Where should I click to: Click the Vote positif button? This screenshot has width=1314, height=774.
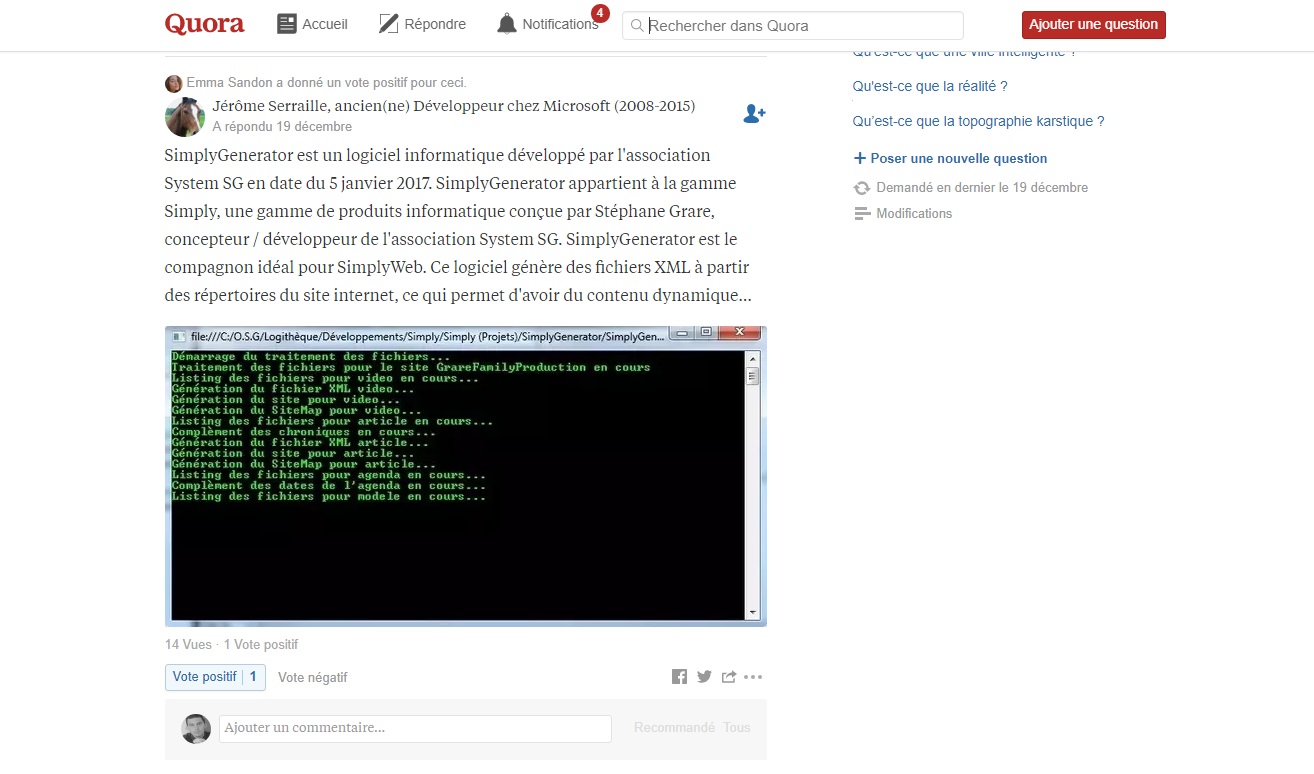click(x=215, y=677)
